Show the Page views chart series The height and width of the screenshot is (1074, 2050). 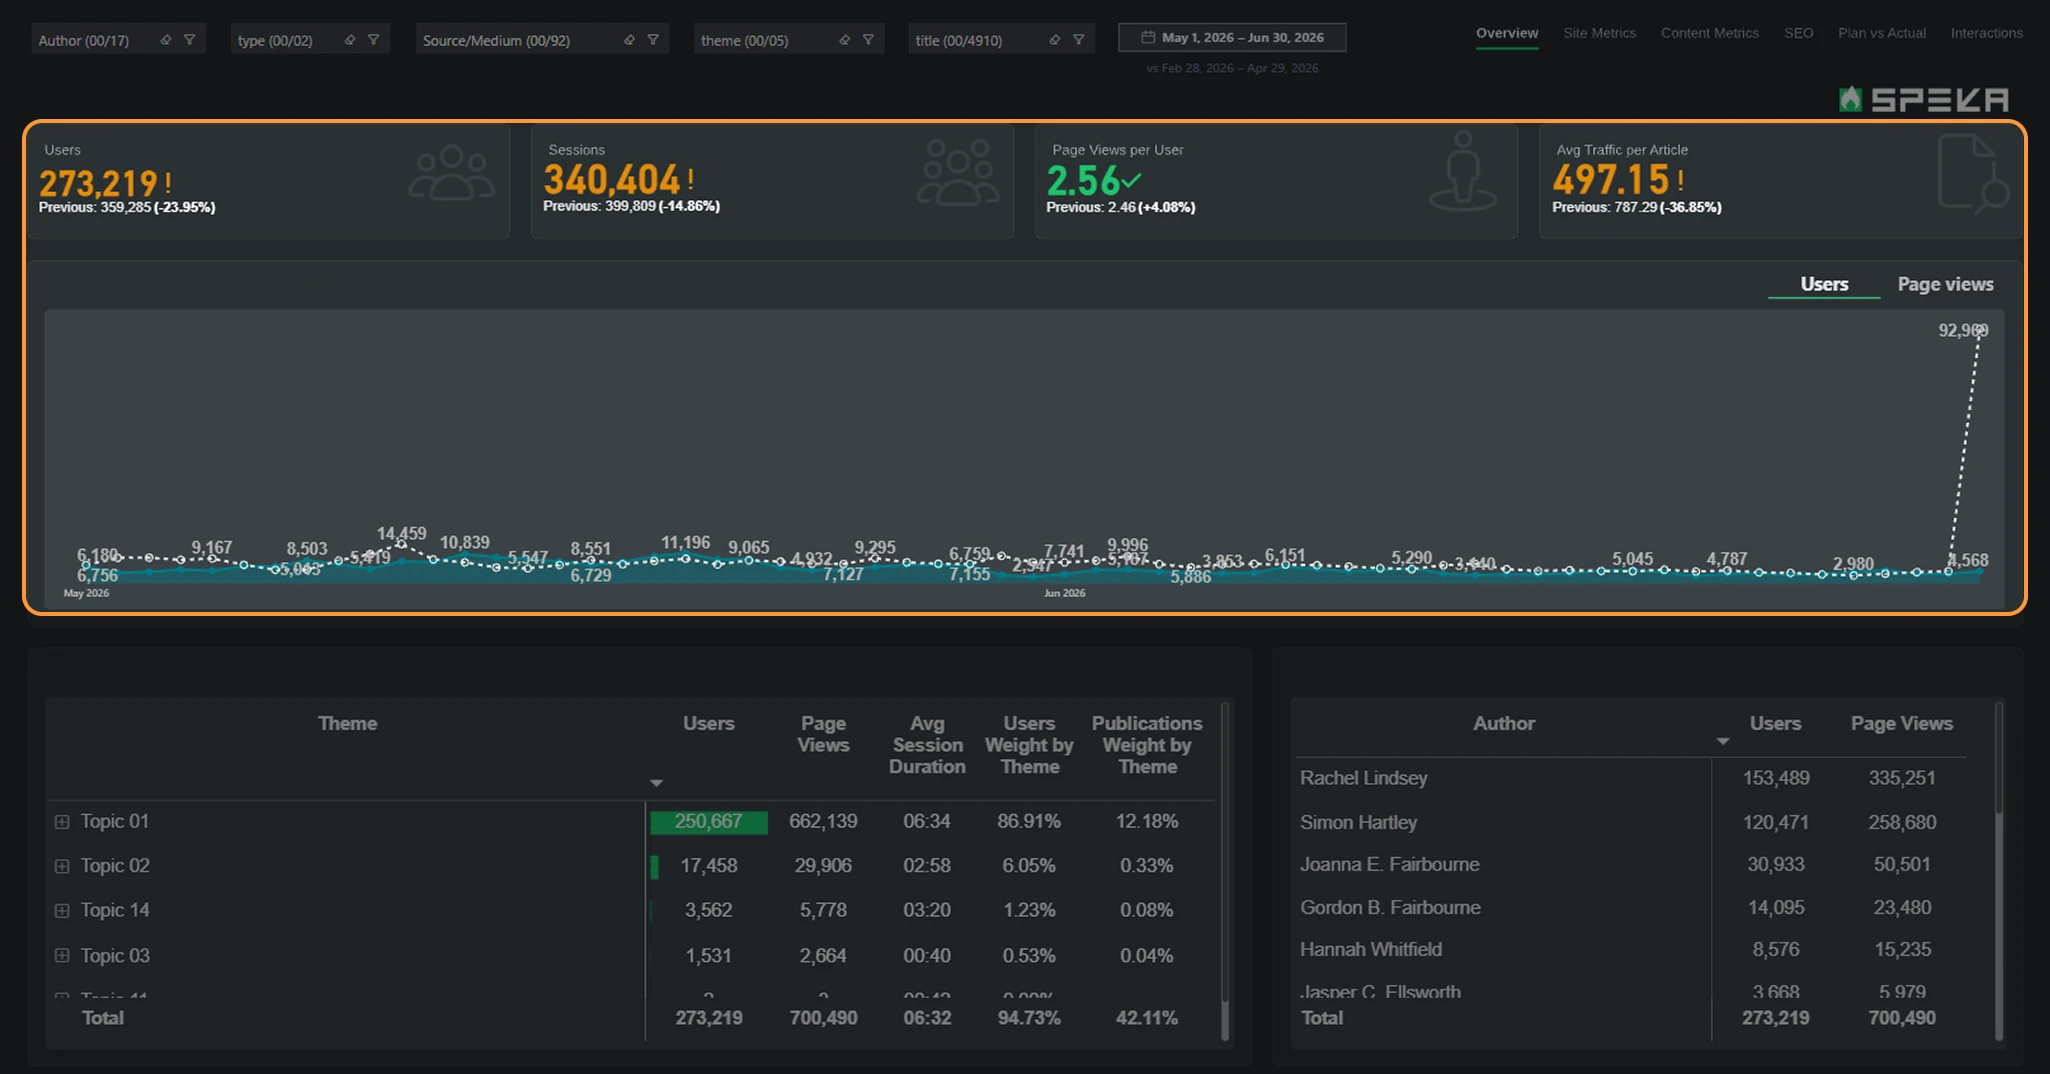[1945, 284]
